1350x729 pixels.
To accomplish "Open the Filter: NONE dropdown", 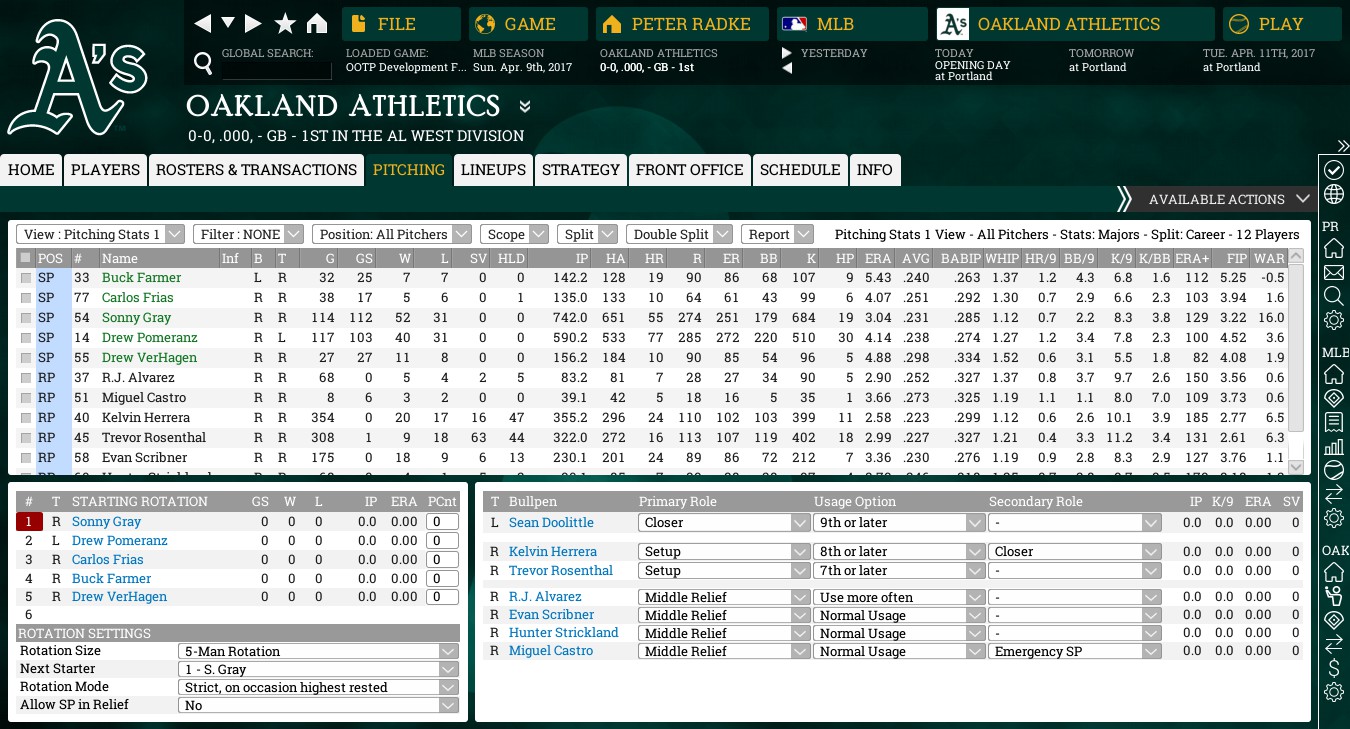I will click(x=248, y=234).
